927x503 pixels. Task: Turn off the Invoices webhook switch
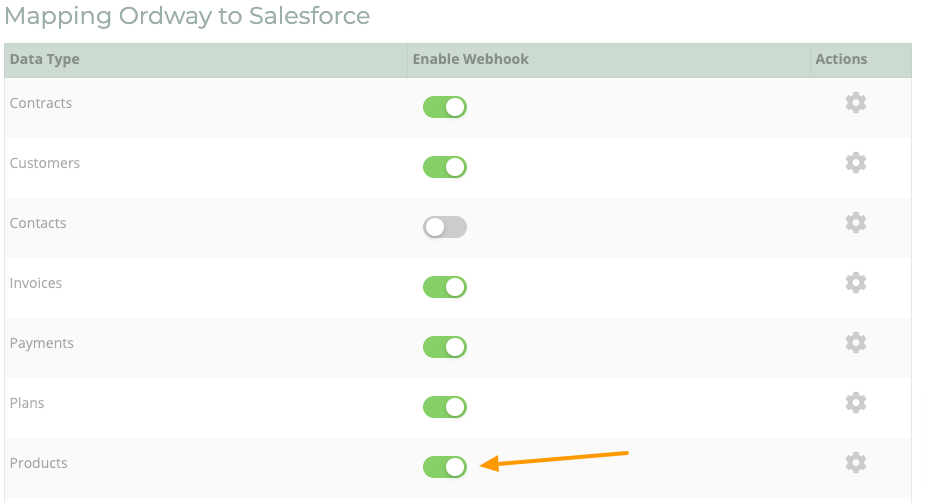[x=445, y=287]
